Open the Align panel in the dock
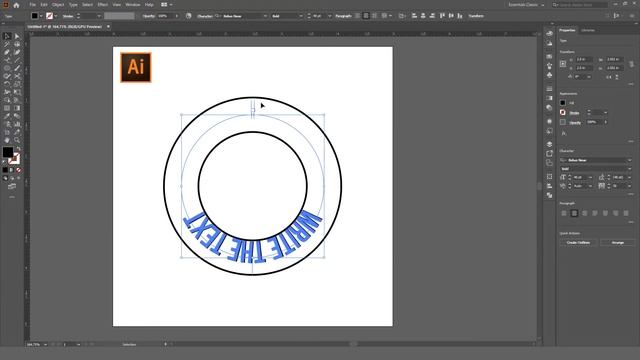The width and height of the screenshot is (640, 360). pos(549,186)
